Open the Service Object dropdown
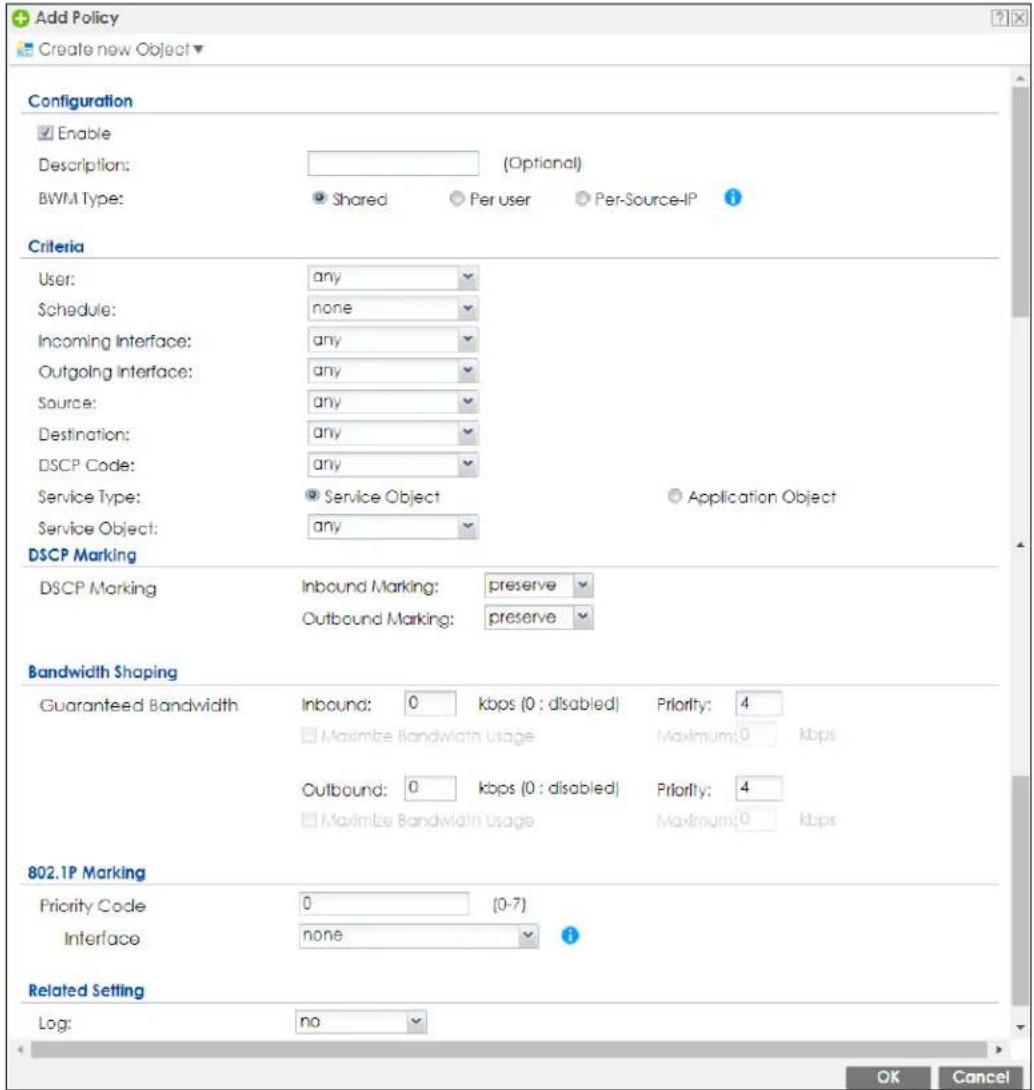The height and width of the screenshot is (1090, 1034). click(x=393, y=526)
